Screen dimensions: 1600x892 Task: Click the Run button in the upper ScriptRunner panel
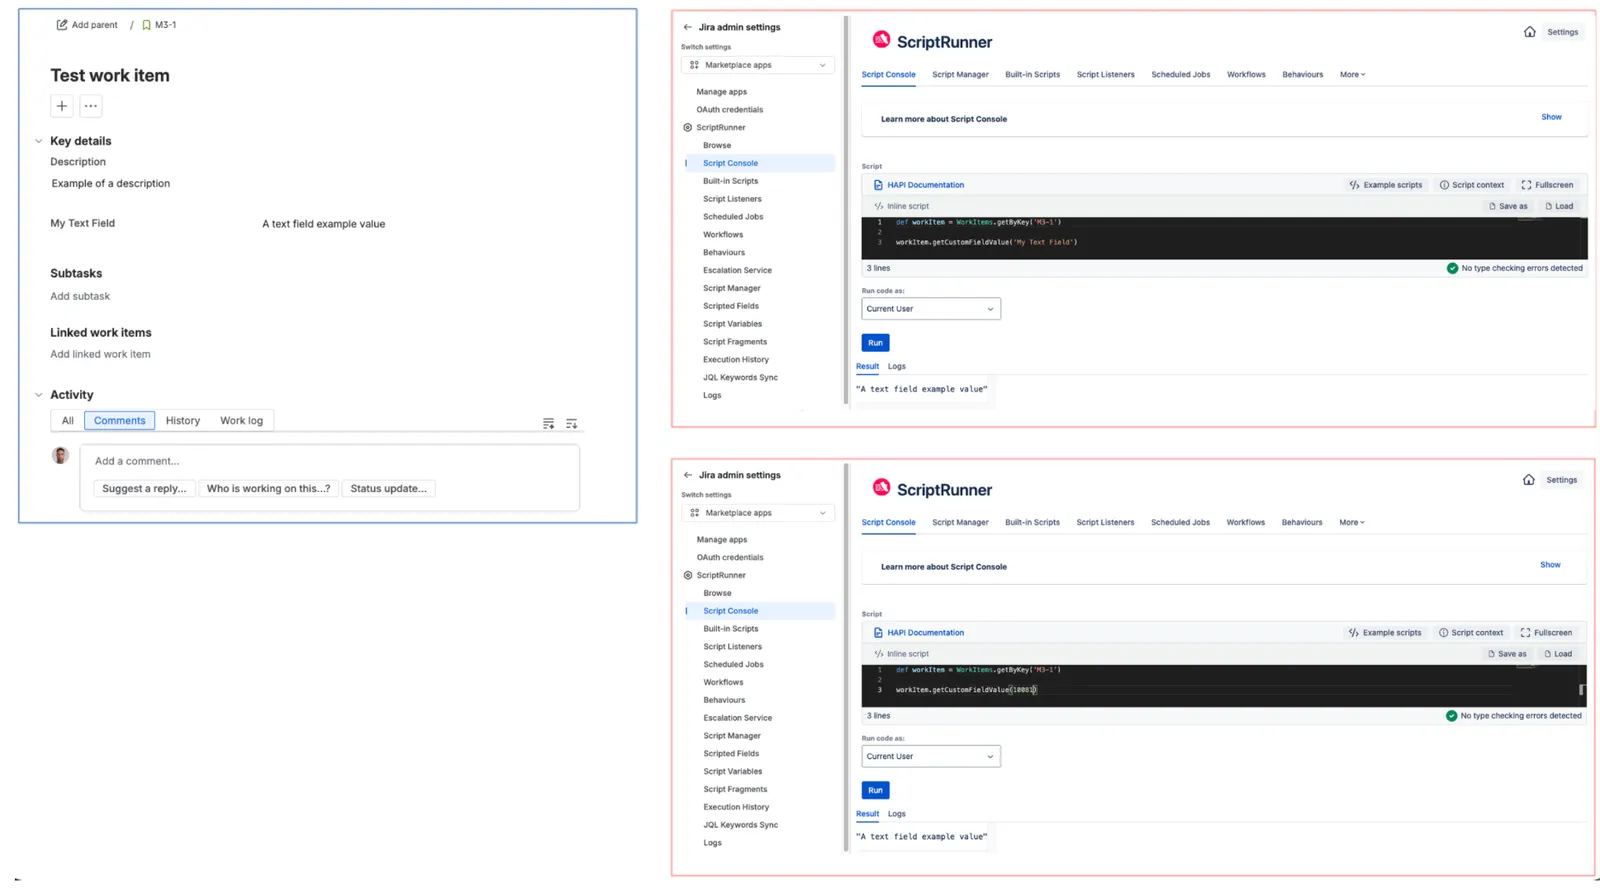[875, 343]
